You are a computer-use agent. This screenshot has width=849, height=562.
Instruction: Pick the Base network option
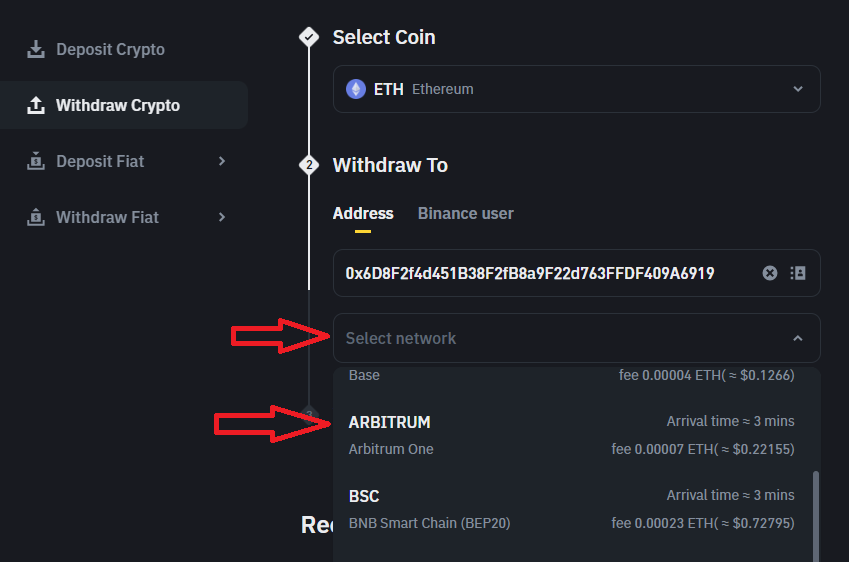[x=572, y=375]
